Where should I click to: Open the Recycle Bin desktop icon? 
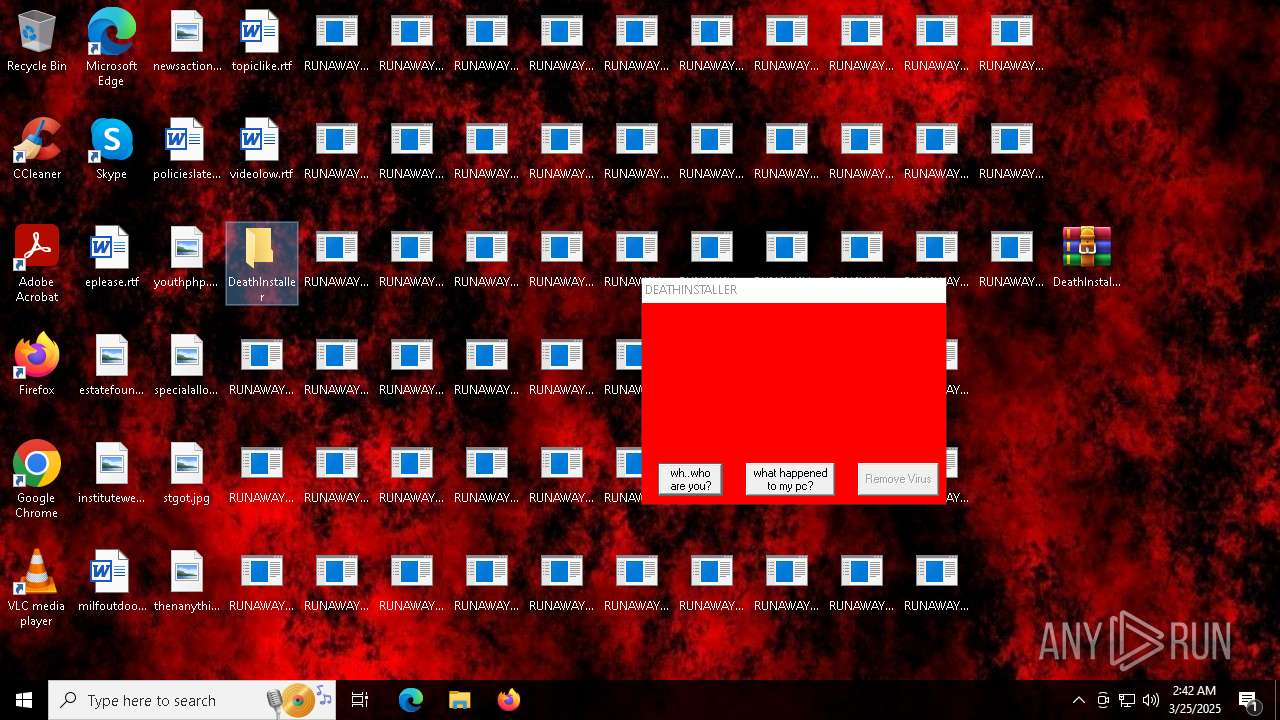point(37,42)
